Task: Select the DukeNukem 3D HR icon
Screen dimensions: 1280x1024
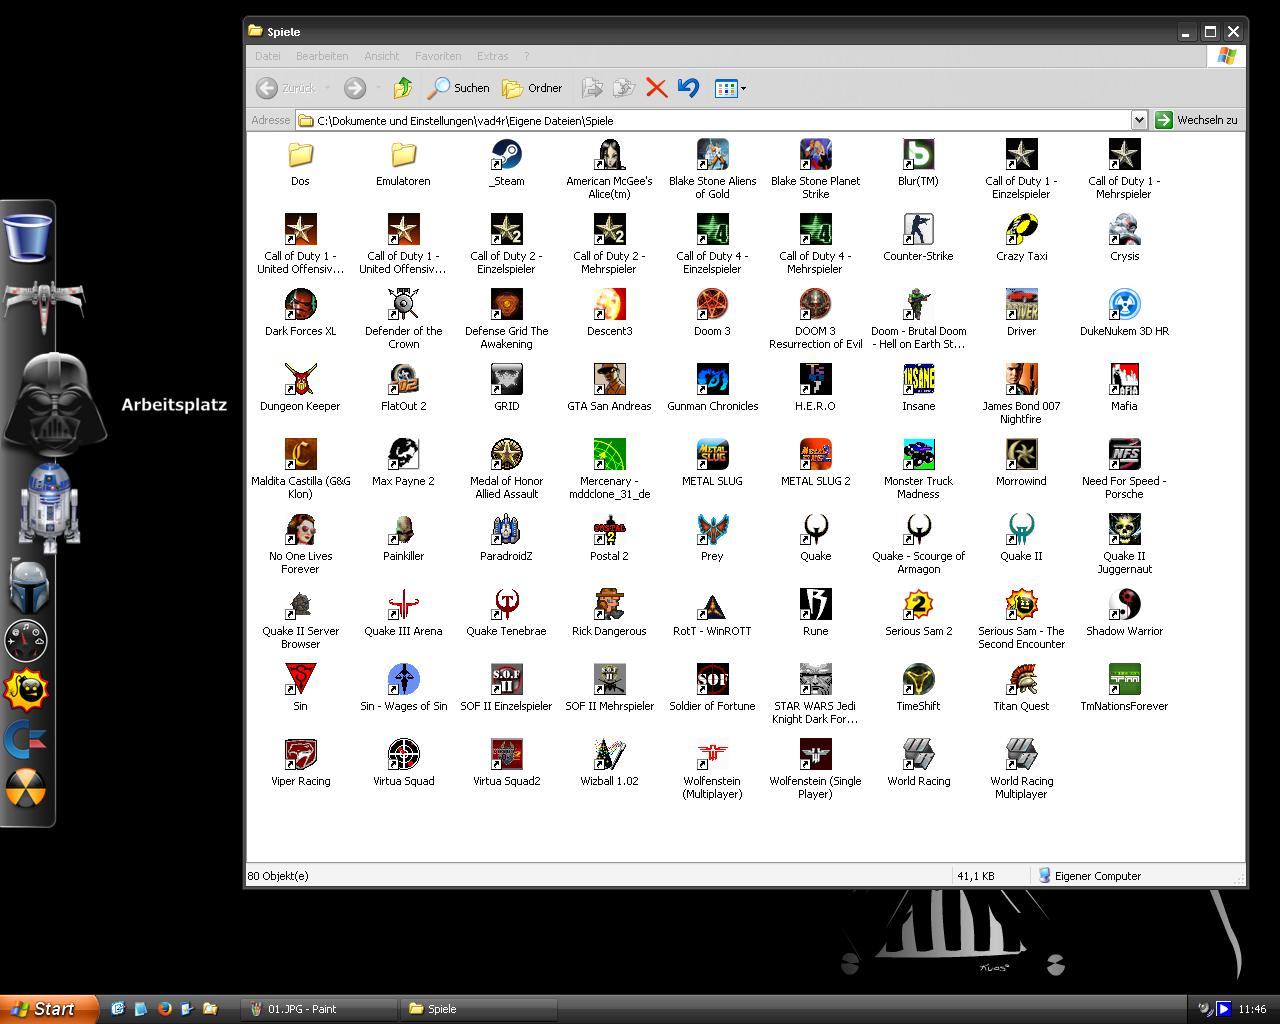Action: coord(1124,305)
